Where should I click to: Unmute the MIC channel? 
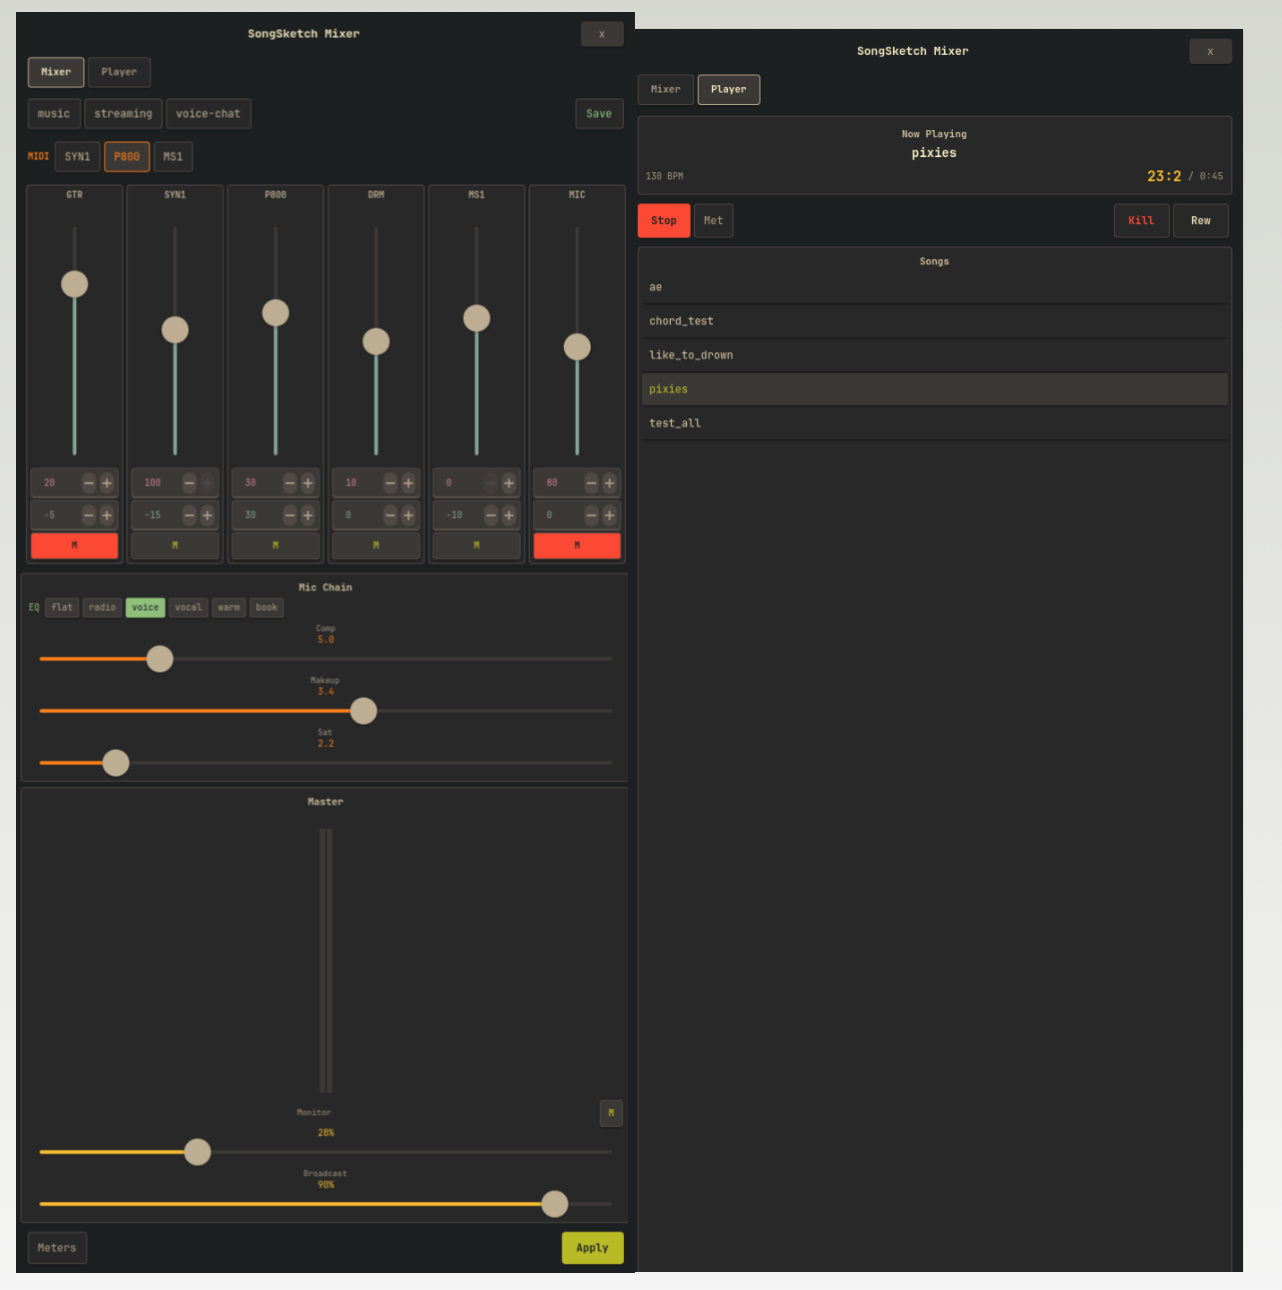[x=577, y=546]
